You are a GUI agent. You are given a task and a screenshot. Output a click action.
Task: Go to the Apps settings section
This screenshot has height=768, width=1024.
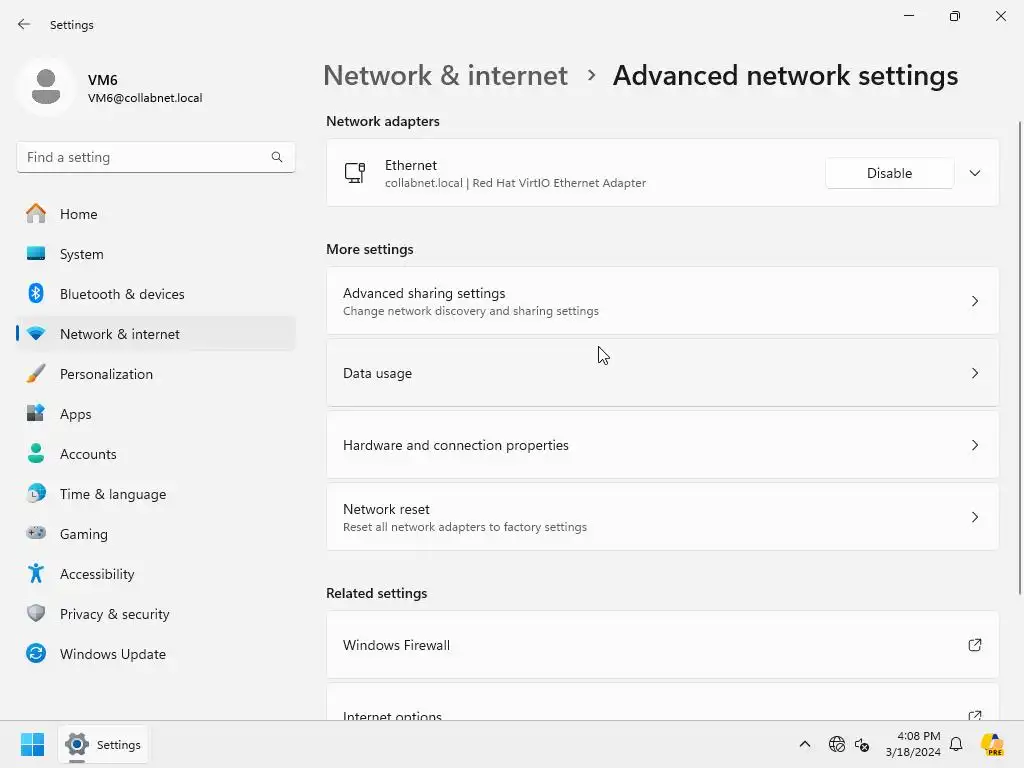coord(75,414)
